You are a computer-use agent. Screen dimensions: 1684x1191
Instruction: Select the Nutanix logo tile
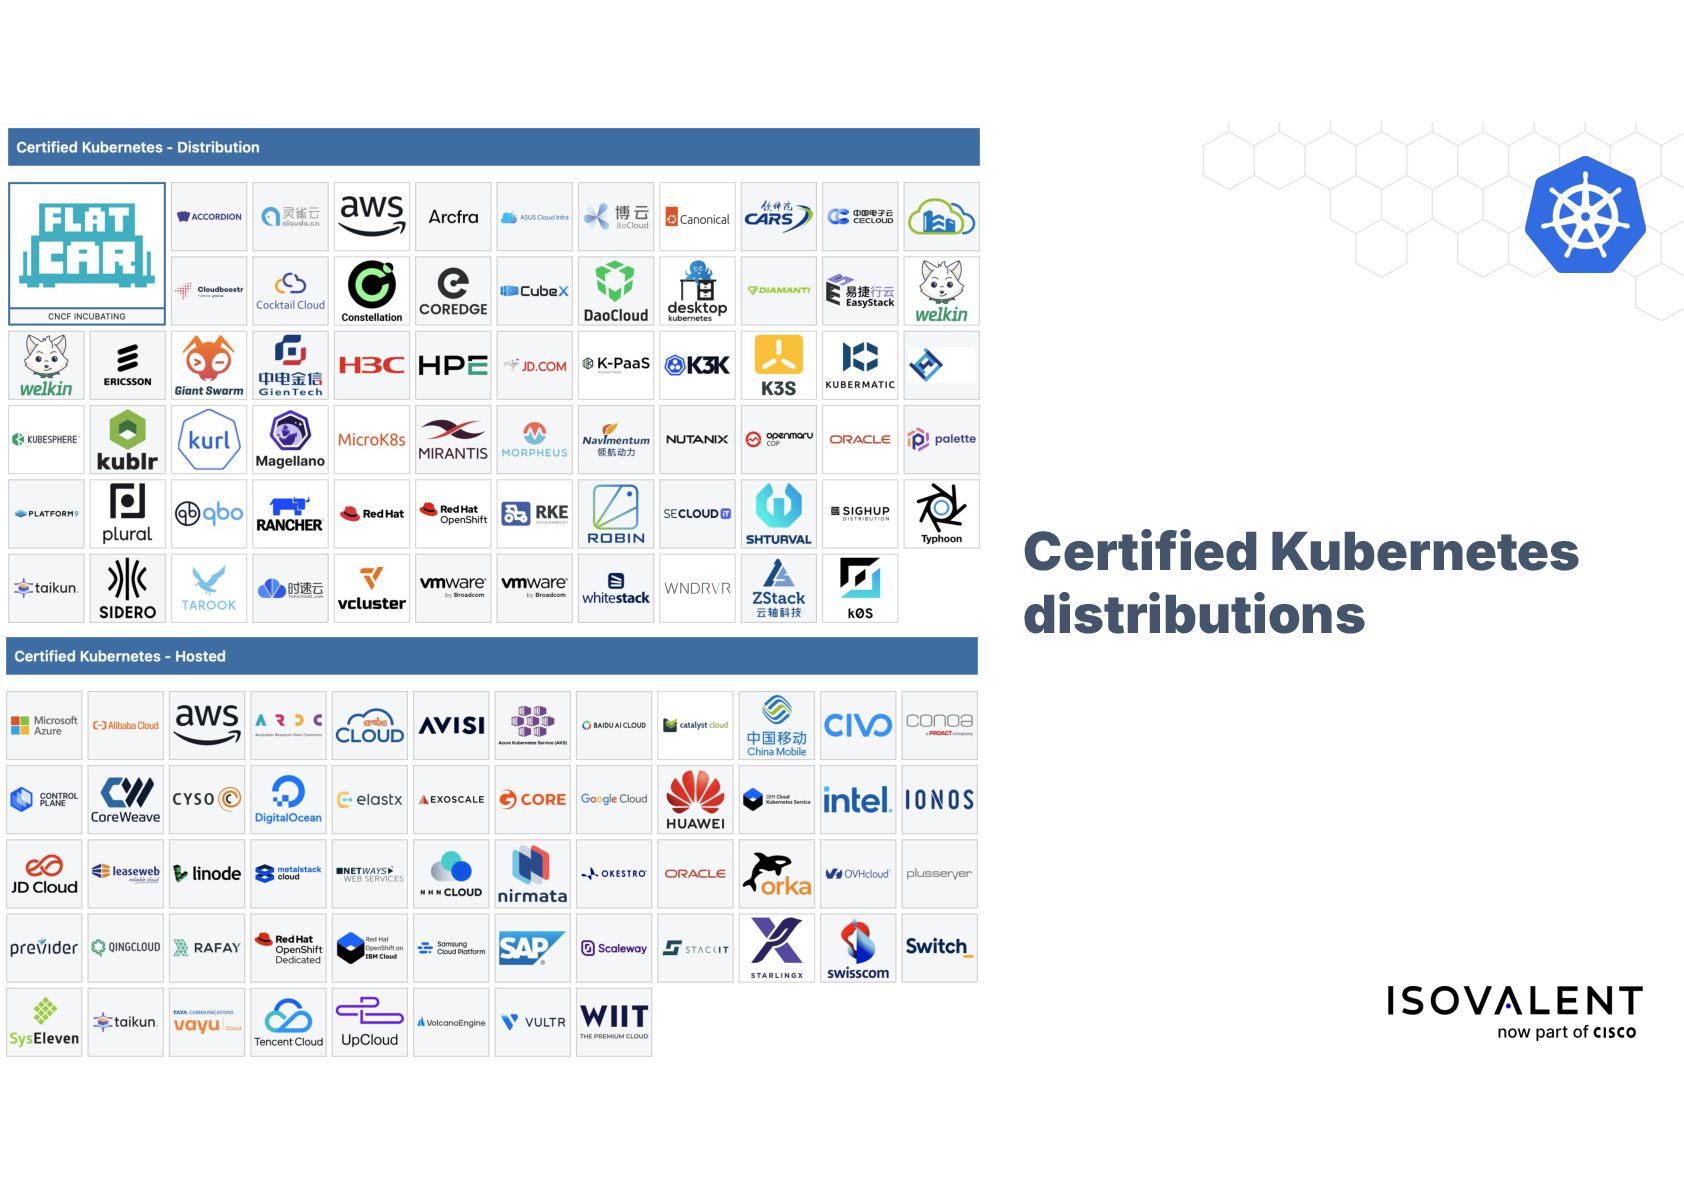click(697, 439)
